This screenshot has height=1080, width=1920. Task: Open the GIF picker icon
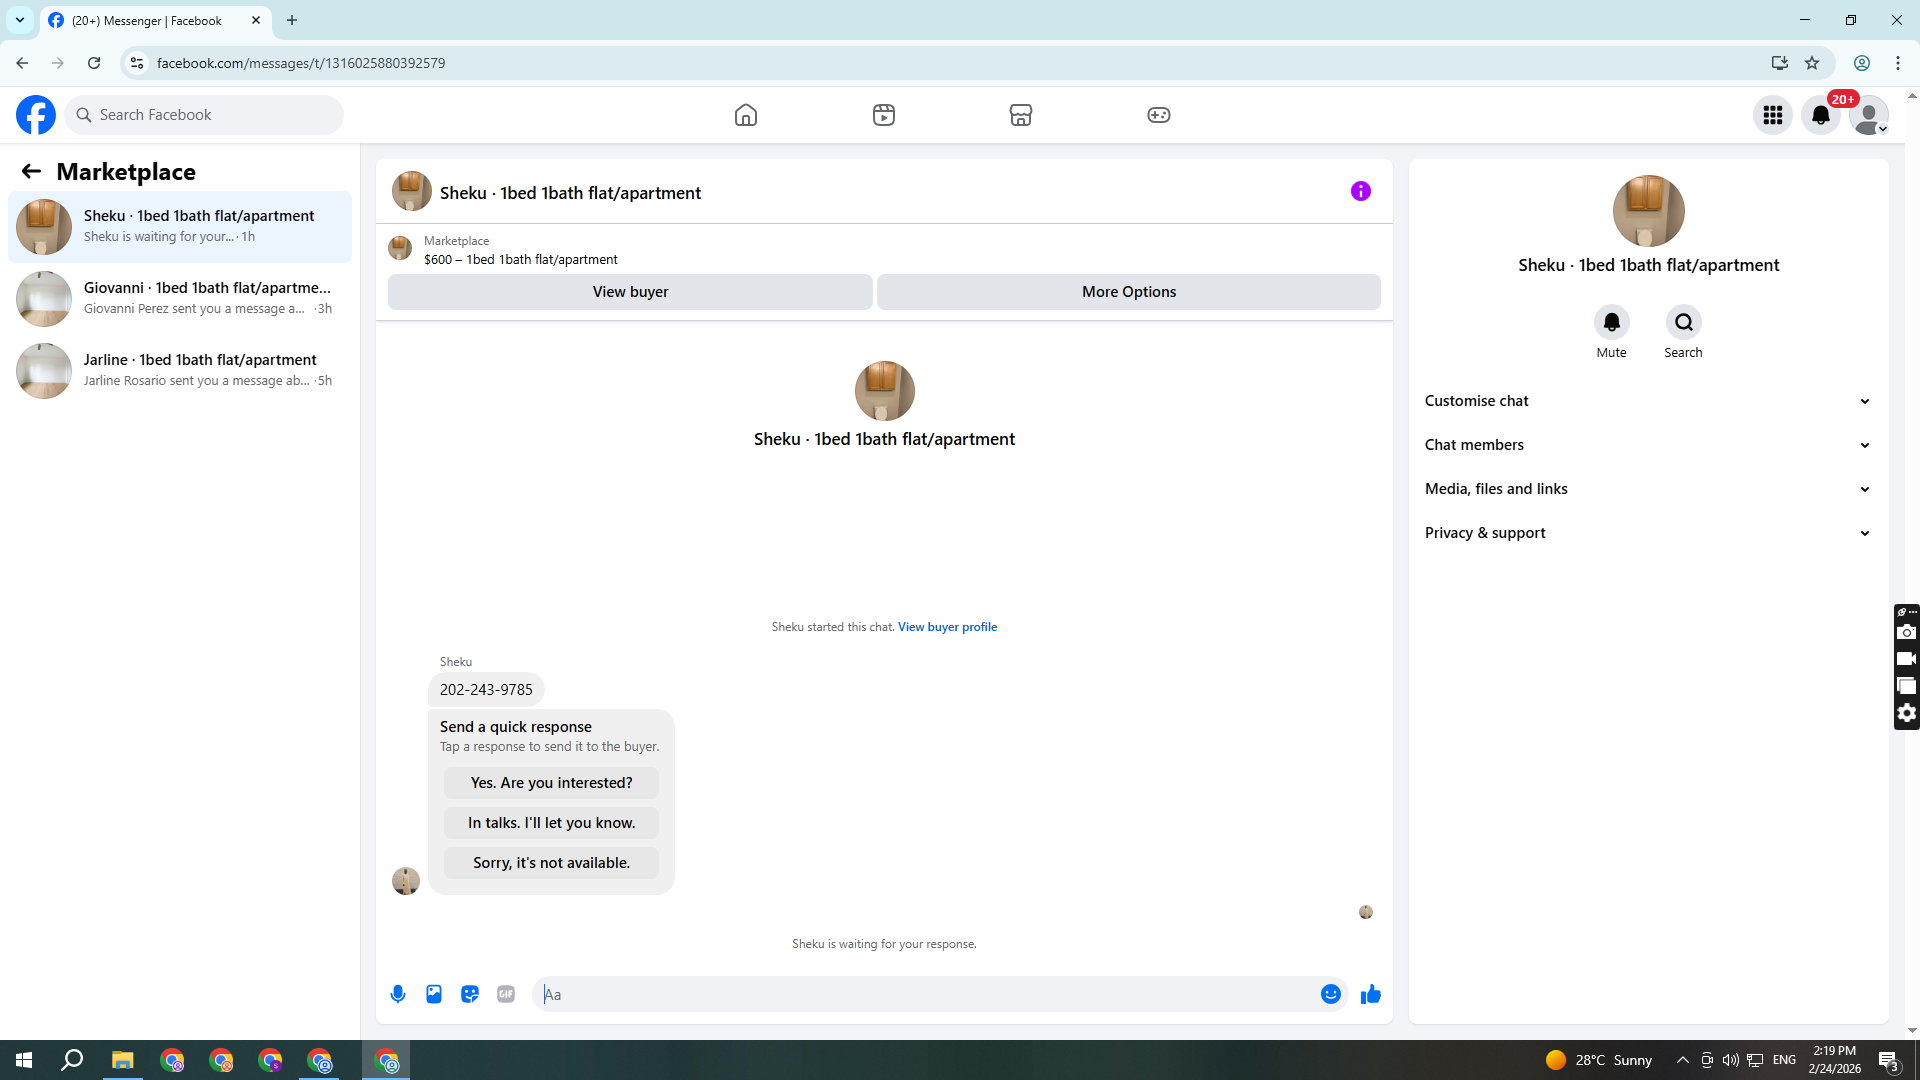[506, 994]
